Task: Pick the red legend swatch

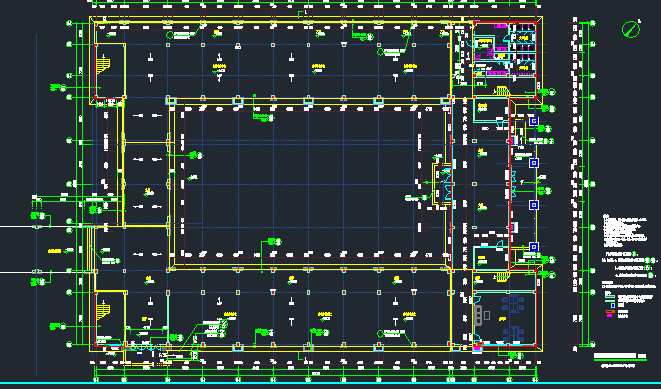Action: point(610,311)
